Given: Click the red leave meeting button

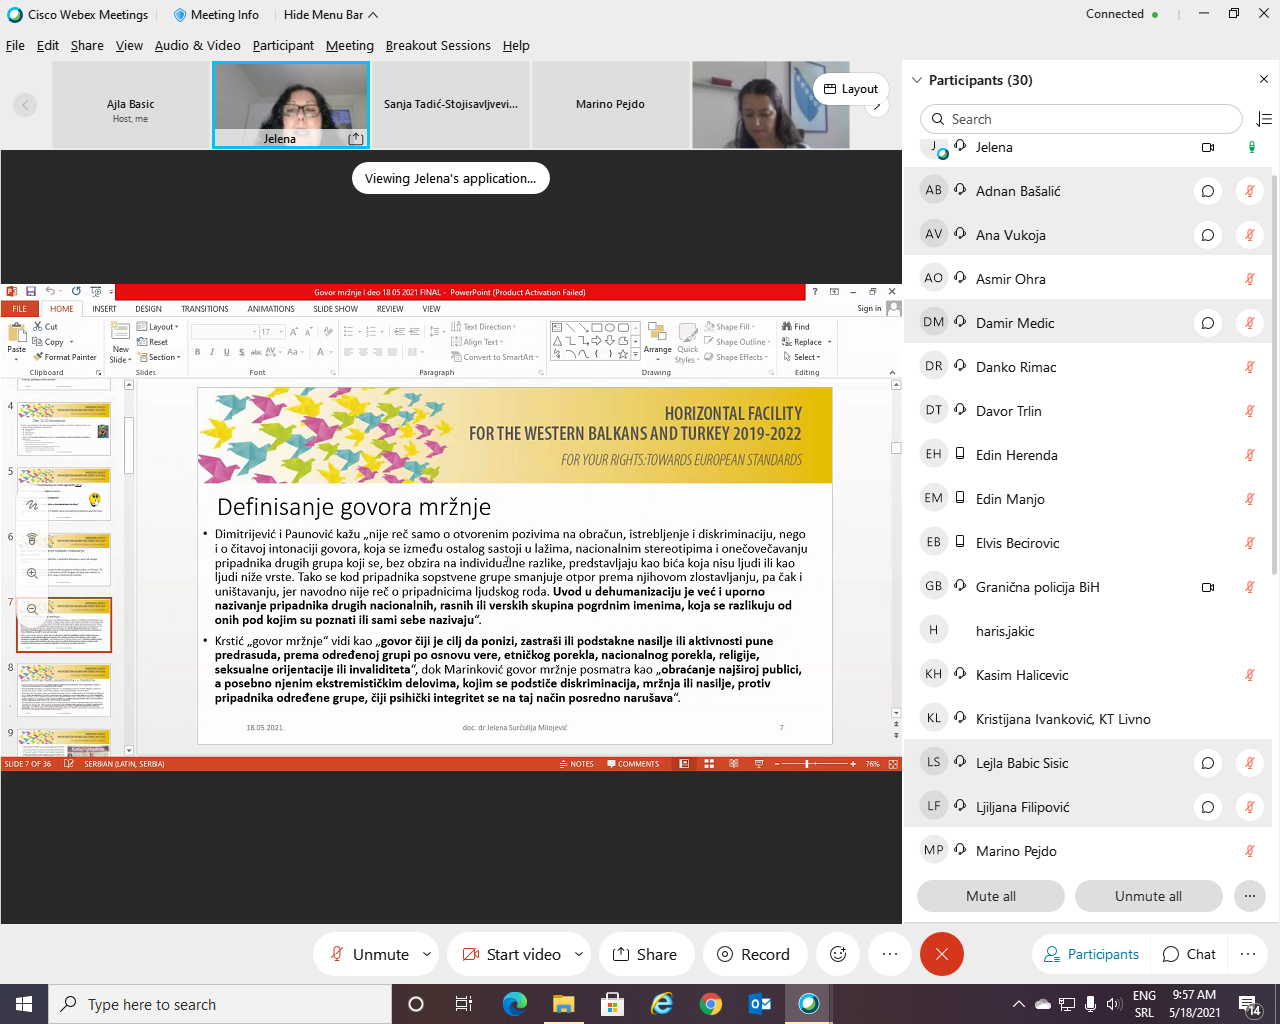Looking at the screenshot, I should pyautogui.click(x=941, y=954).
